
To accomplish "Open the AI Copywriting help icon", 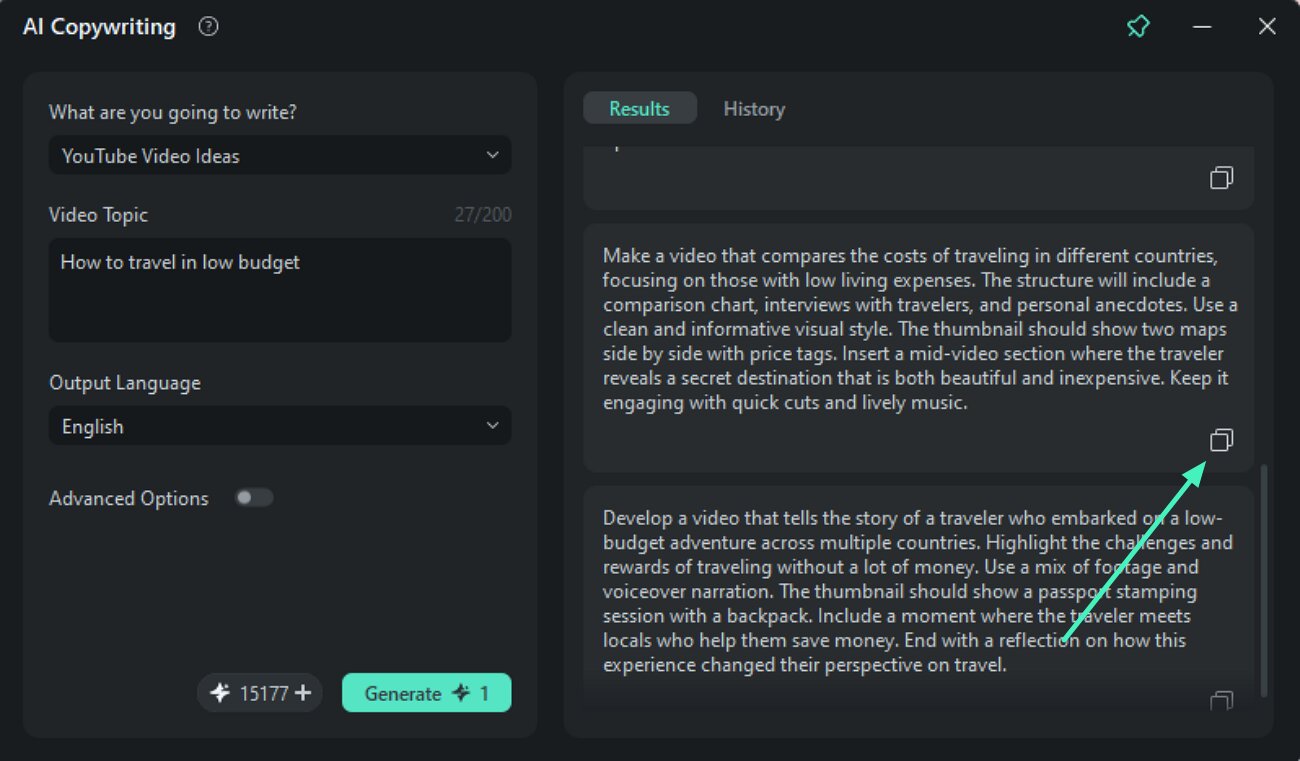I will tap(208, 27).
